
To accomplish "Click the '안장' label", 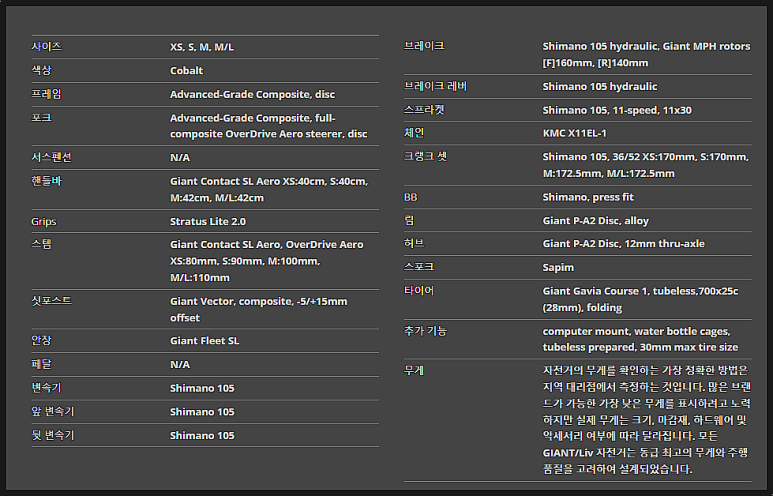I will (x=41, y=341).
